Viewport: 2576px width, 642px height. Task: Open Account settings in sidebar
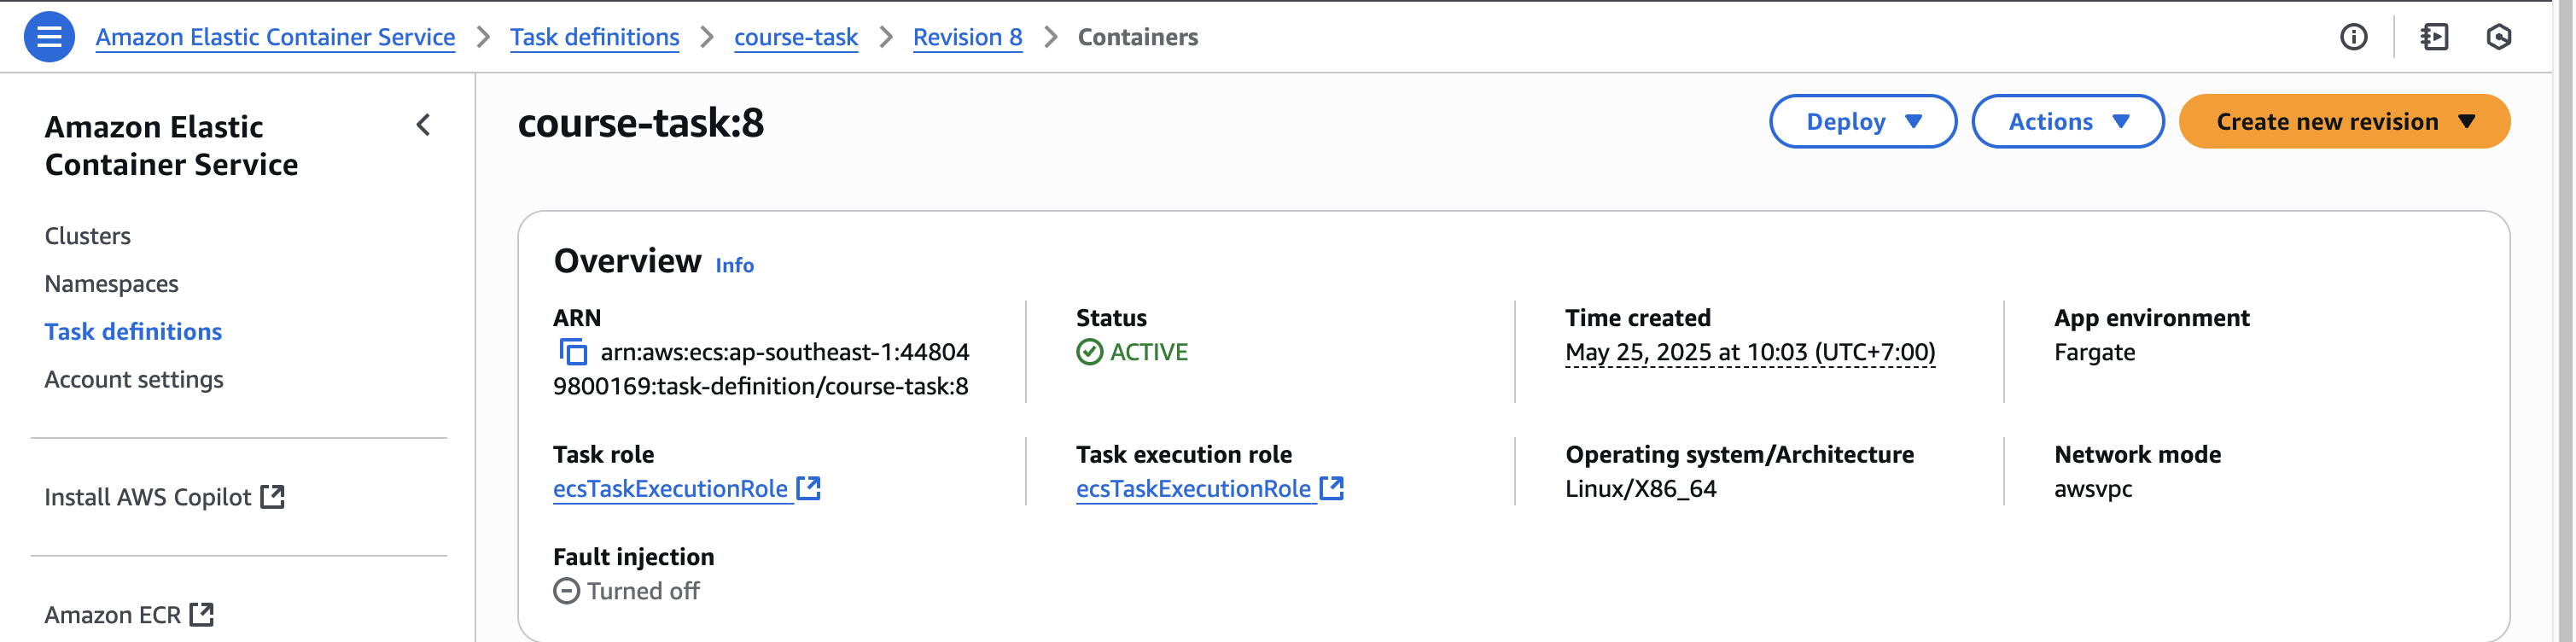[x=134, y=380]
